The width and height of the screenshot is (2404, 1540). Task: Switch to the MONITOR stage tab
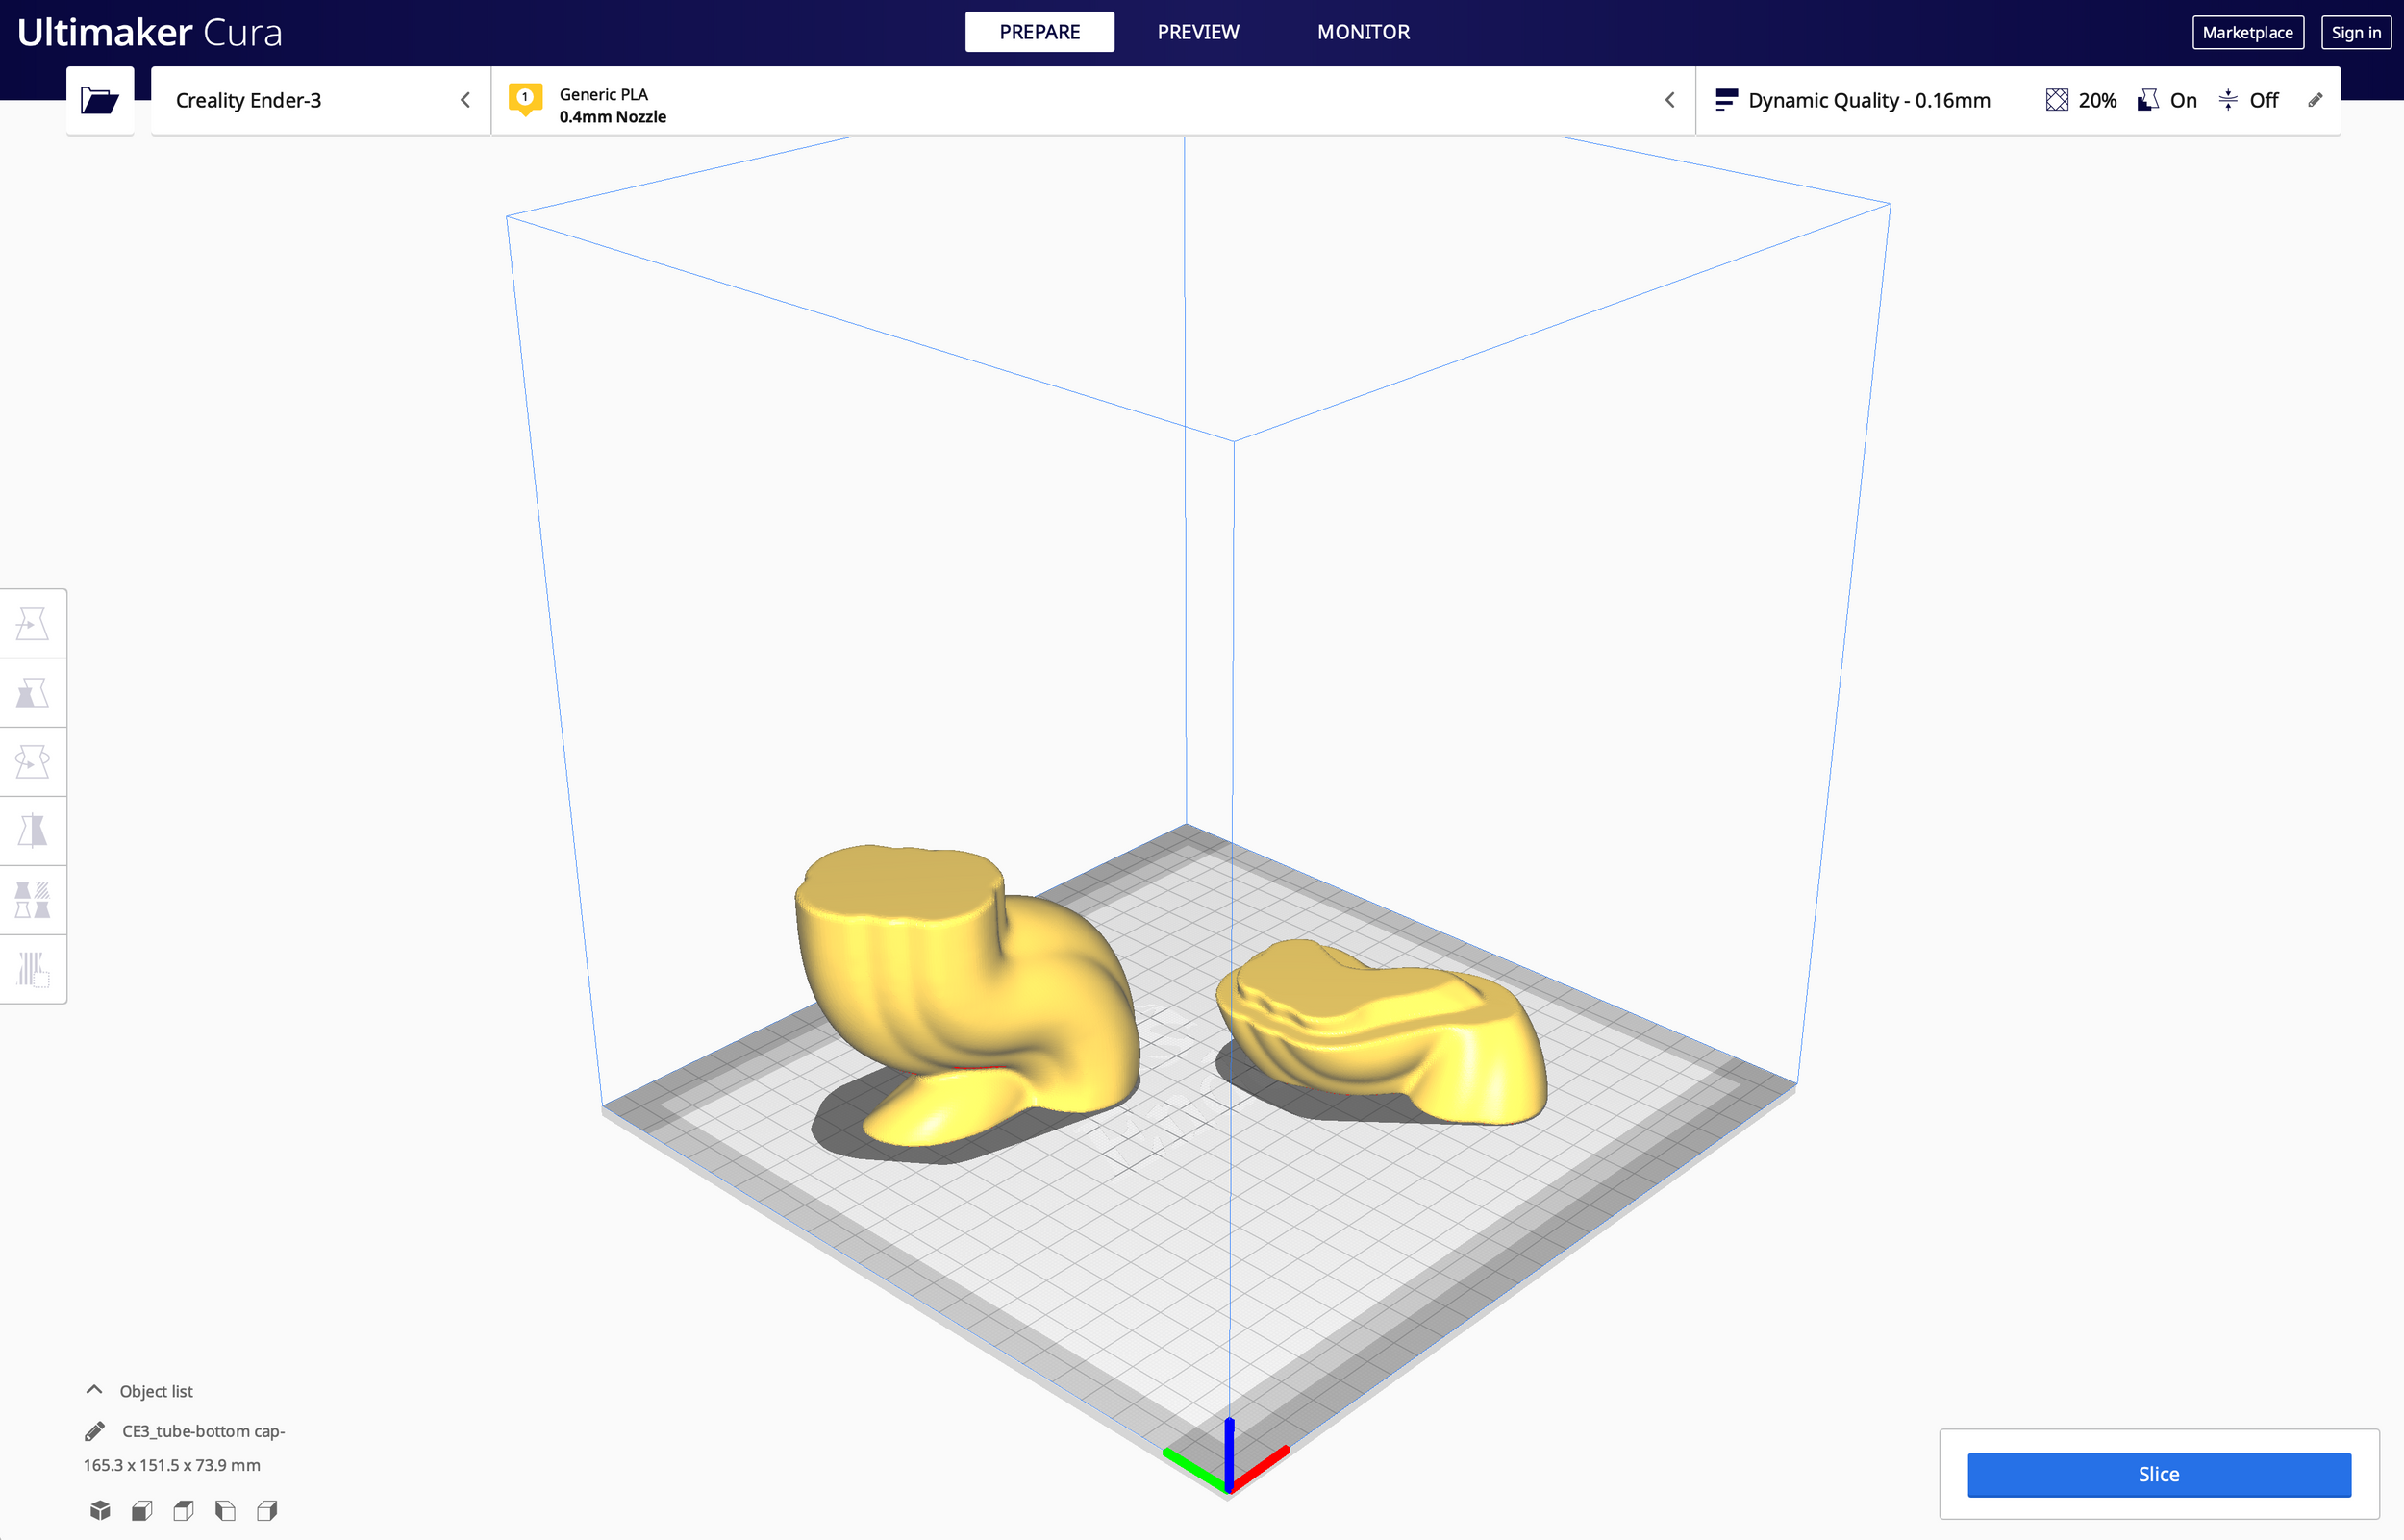(x=1363, y=32)
